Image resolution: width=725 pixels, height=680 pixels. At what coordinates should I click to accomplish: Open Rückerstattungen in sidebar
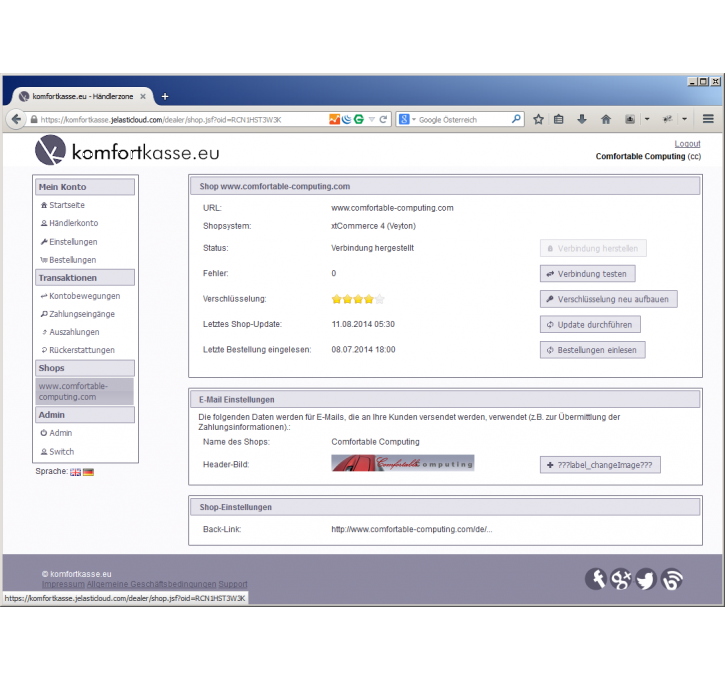[x=77, y=350]
